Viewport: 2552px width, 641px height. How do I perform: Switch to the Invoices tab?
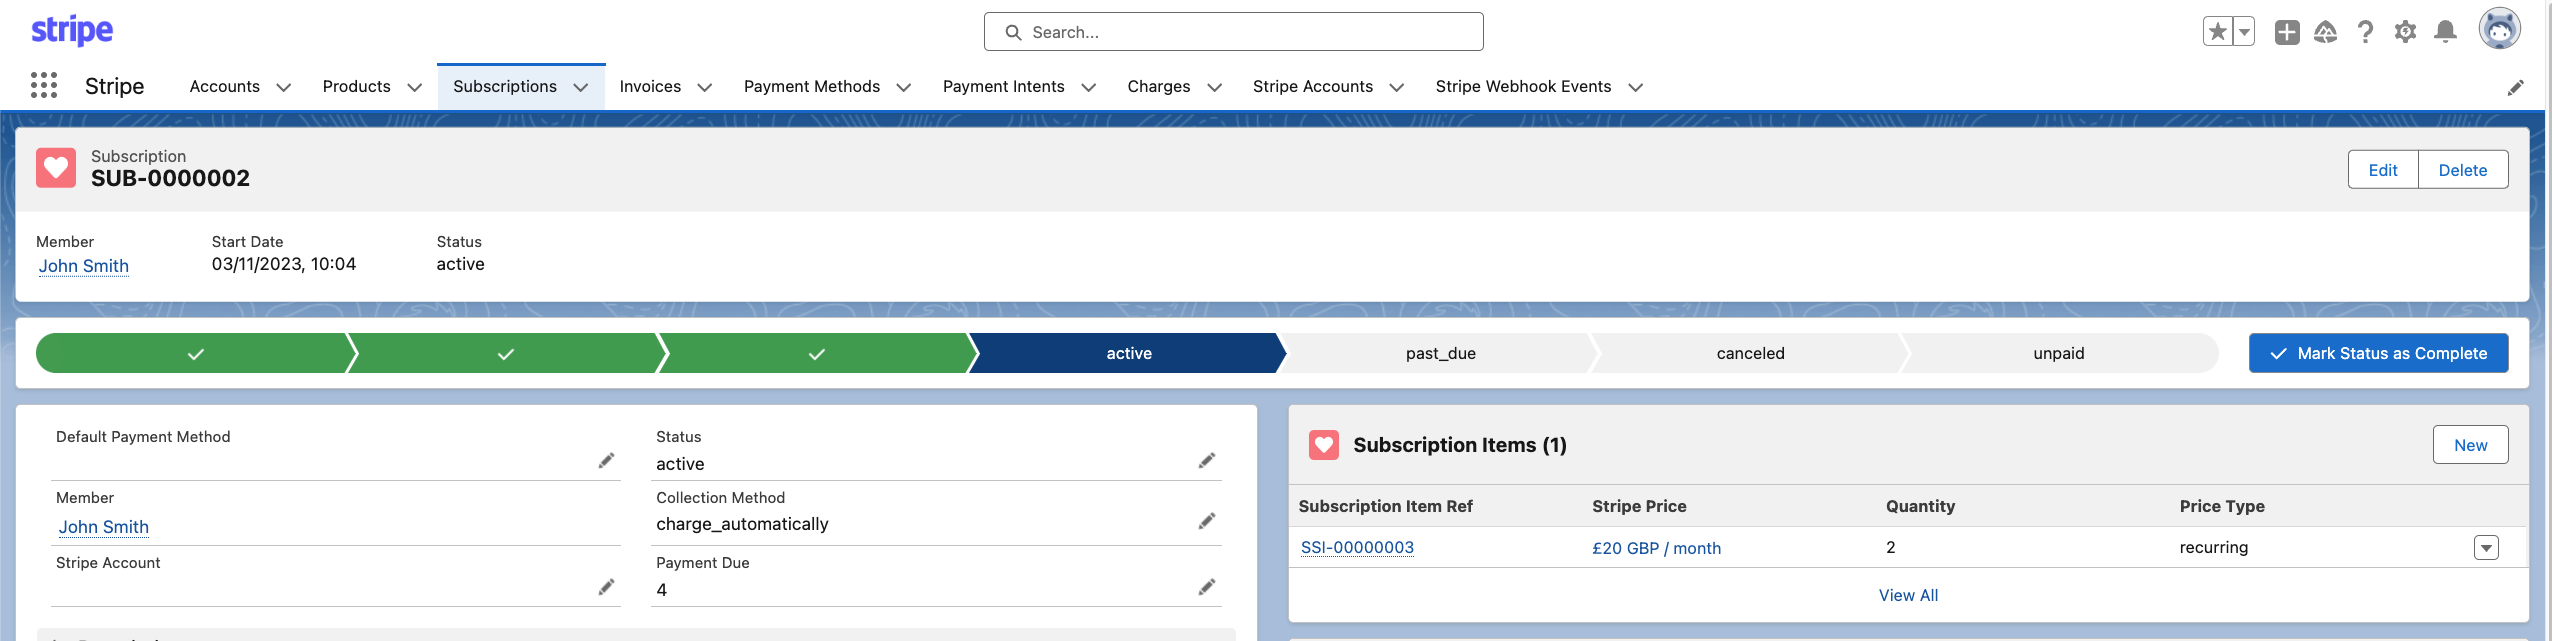point(650,87)
